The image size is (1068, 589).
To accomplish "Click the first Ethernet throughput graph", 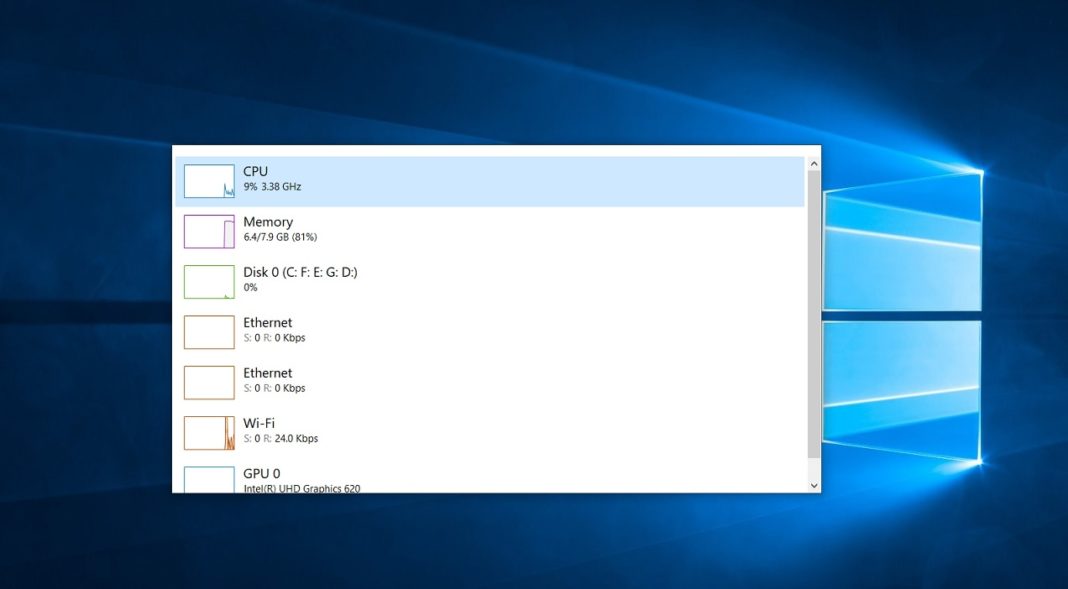I will click(x=208, y=330).
